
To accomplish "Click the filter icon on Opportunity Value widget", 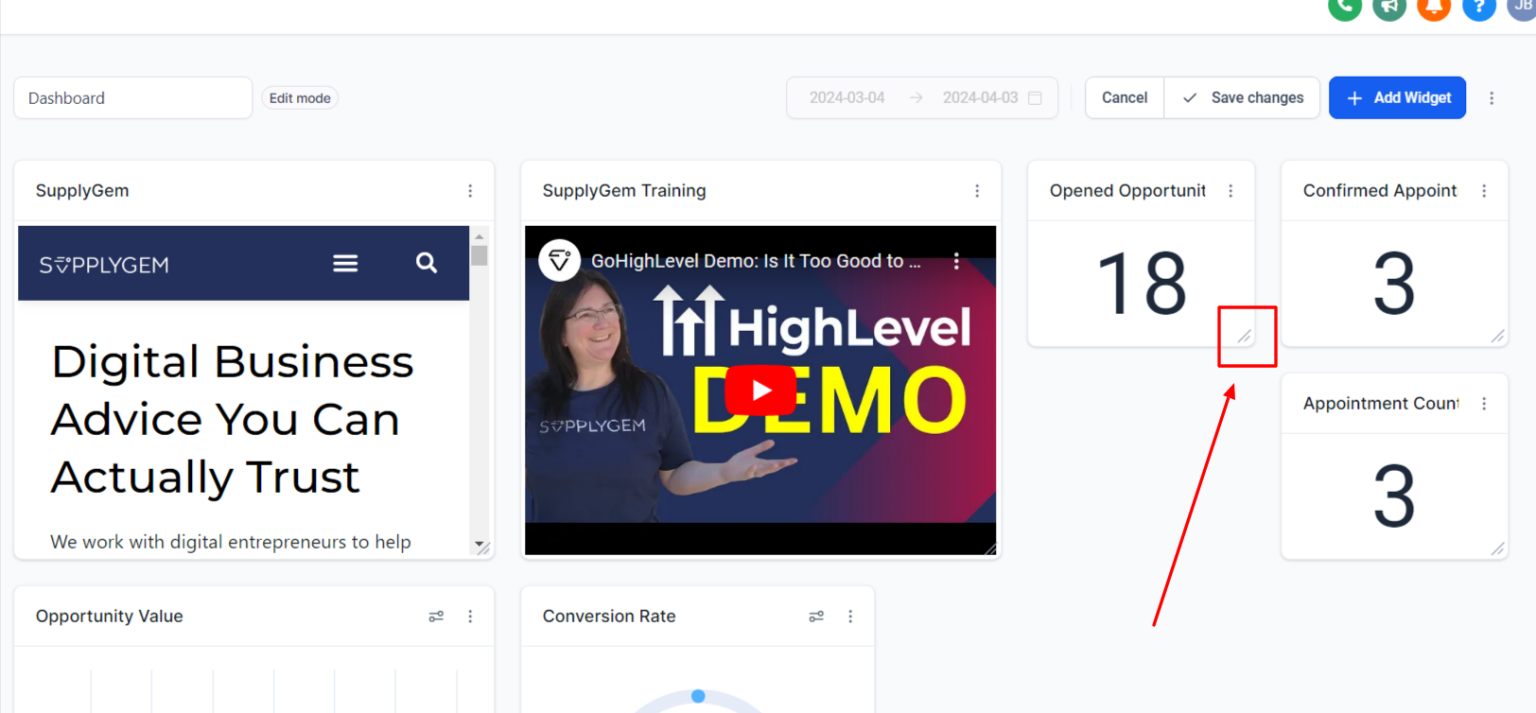I will pyautogui.click(x=436, y=616).
